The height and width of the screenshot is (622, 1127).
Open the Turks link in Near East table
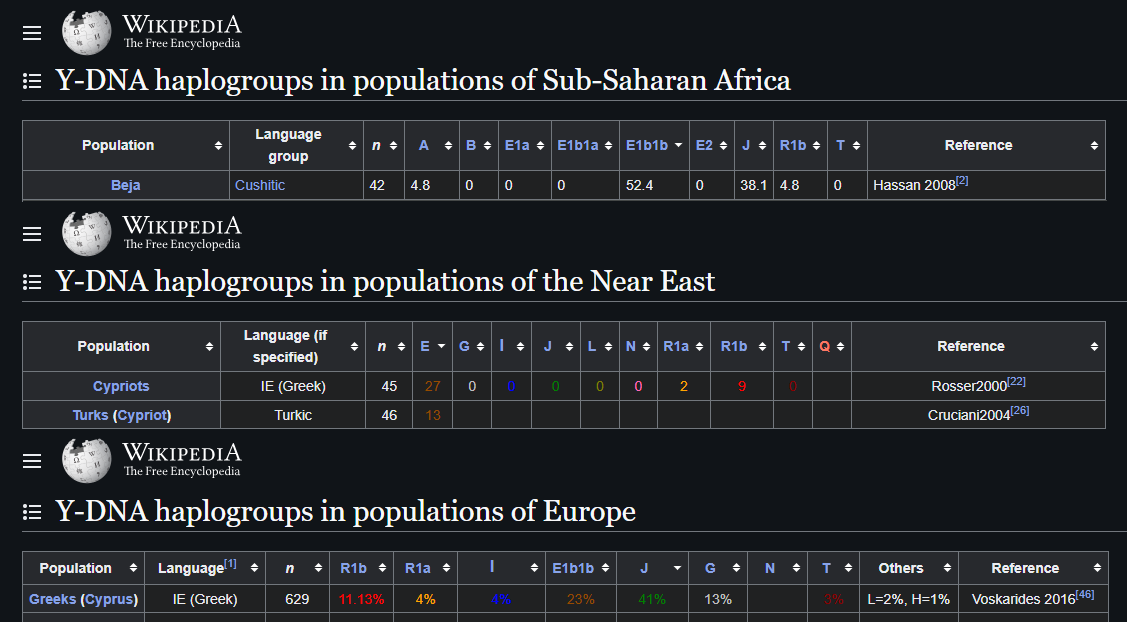point(91,416)
